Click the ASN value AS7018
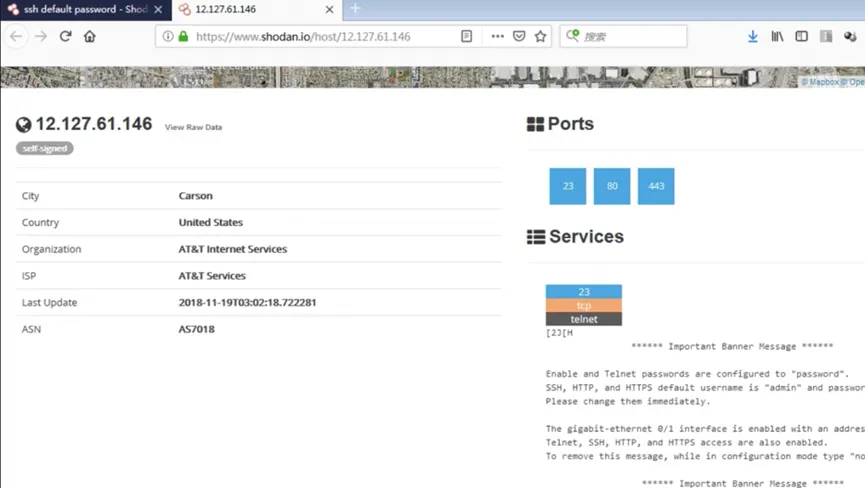This screenshot has height=488, width=865. [x=196, y=329]
